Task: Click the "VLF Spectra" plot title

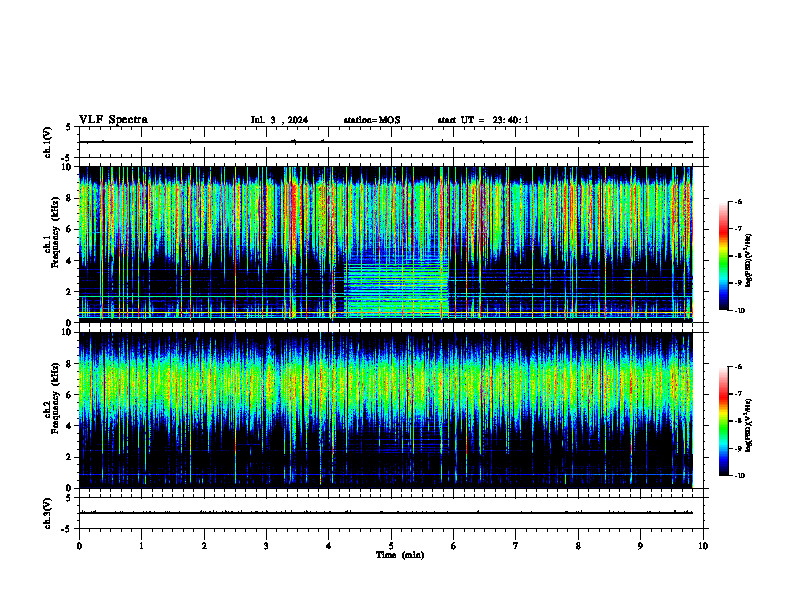Action: (x=113, y=120)
